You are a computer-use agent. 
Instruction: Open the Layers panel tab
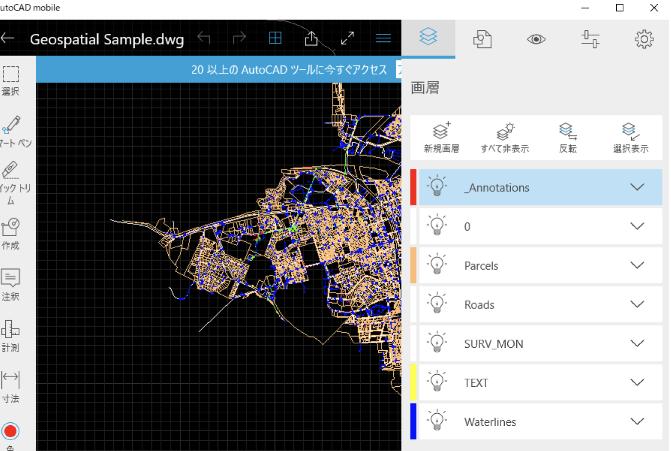(428, 39)
